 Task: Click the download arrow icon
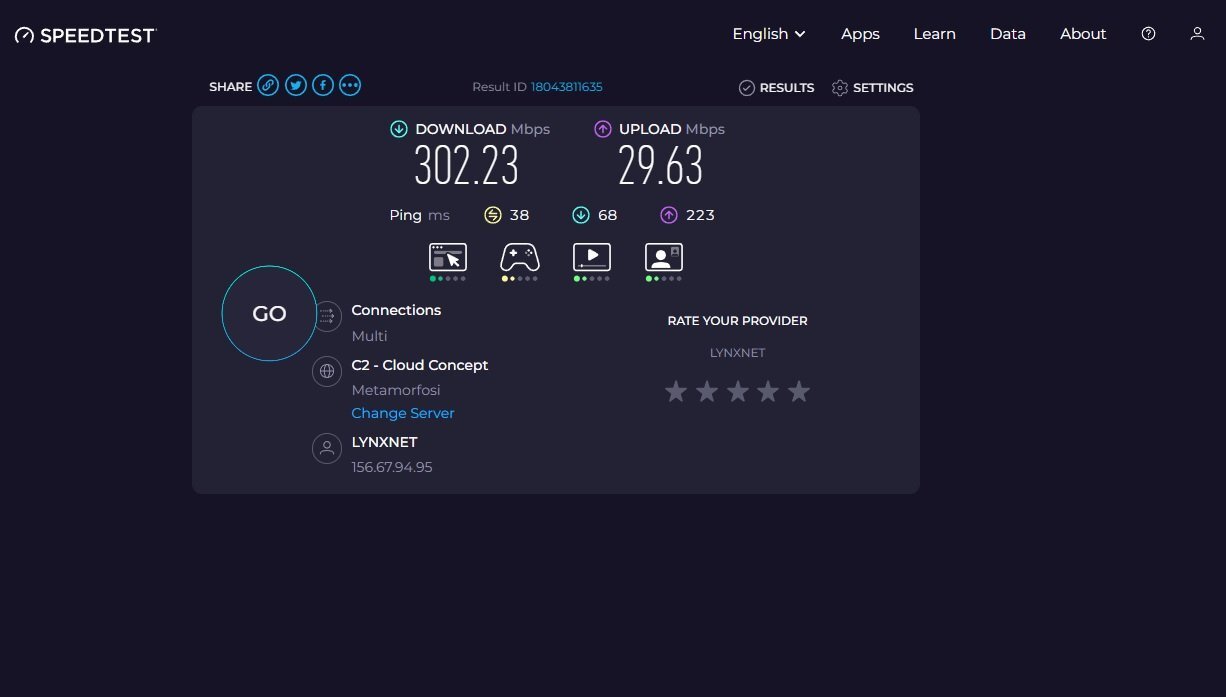[399, 129]
